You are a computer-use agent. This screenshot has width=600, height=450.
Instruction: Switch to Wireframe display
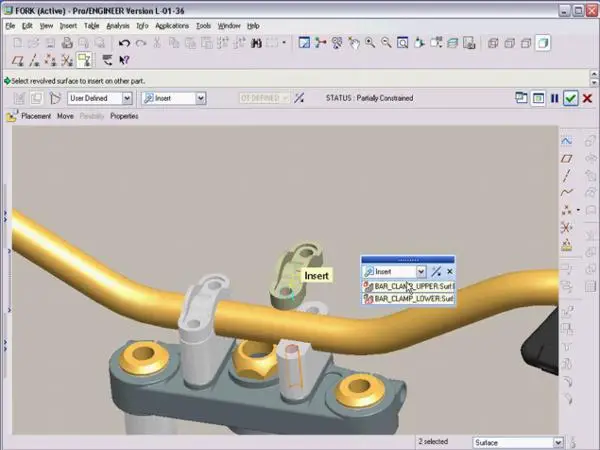point(493,43)
